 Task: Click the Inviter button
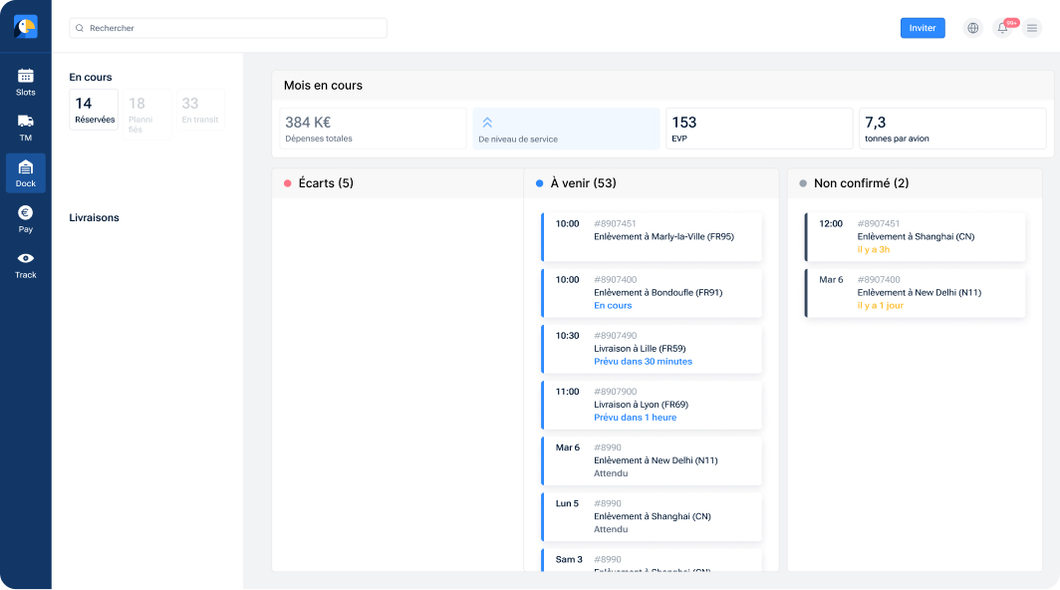[923, 28]
